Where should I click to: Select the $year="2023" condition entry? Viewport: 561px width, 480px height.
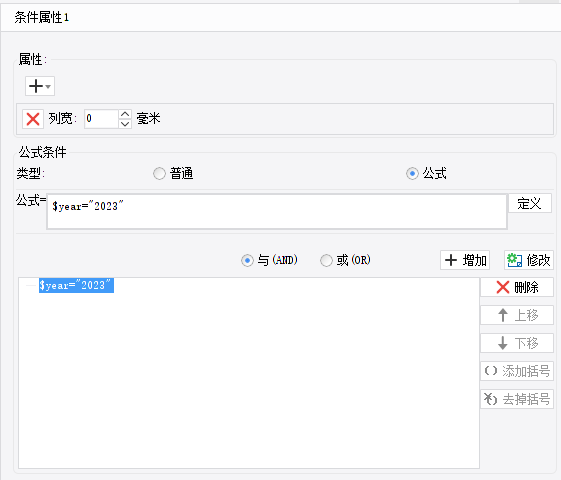tap(76, 285)
